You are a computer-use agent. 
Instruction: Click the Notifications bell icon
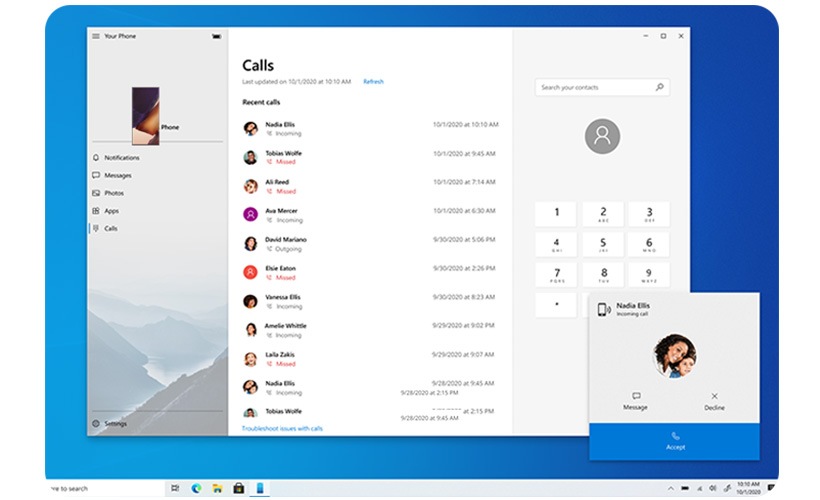click(96, 157)
